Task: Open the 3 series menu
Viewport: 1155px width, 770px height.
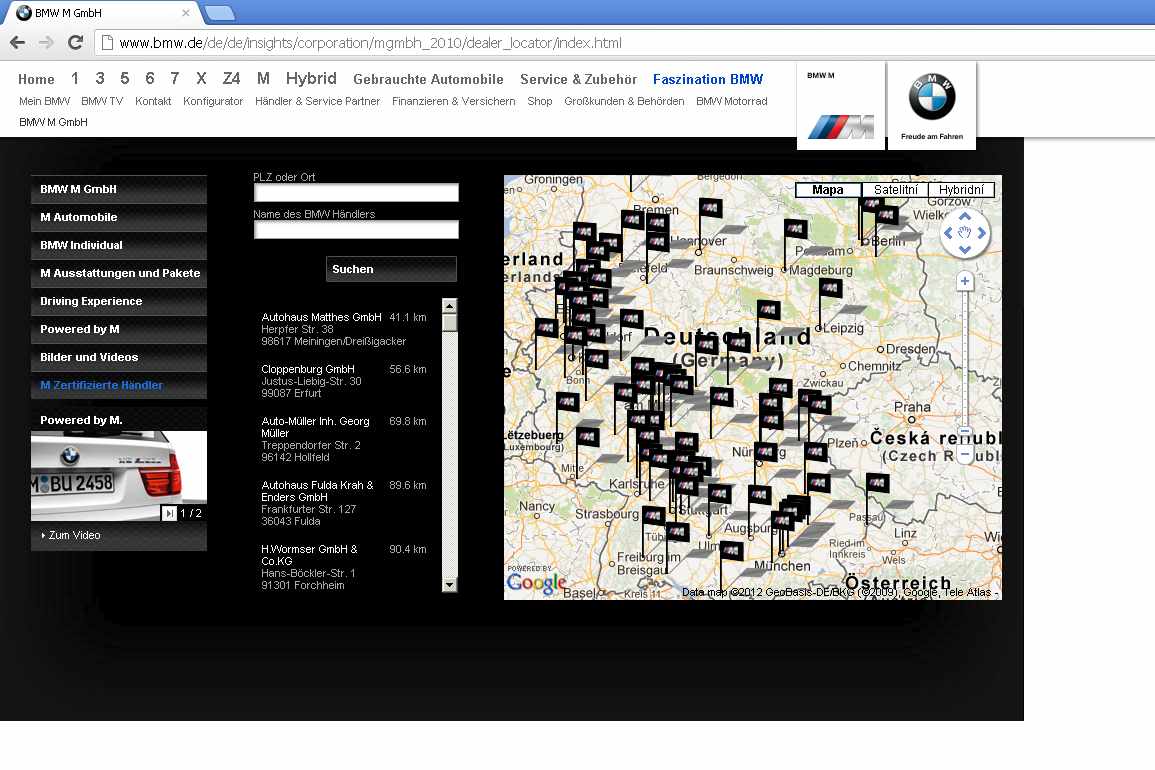Action: point(99,78)
